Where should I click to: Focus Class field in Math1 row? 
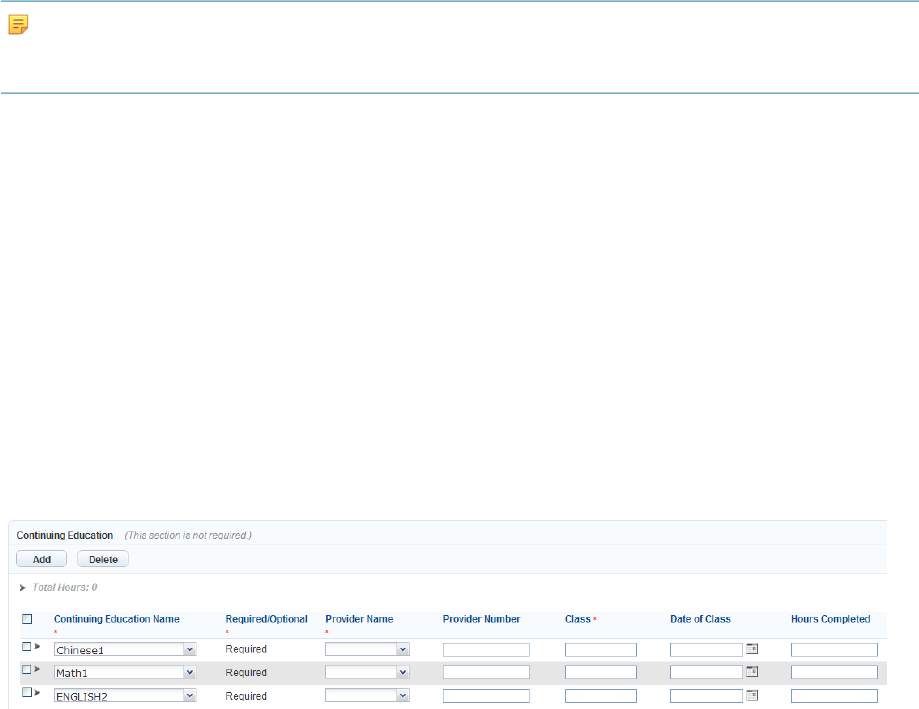pos(601,672)
